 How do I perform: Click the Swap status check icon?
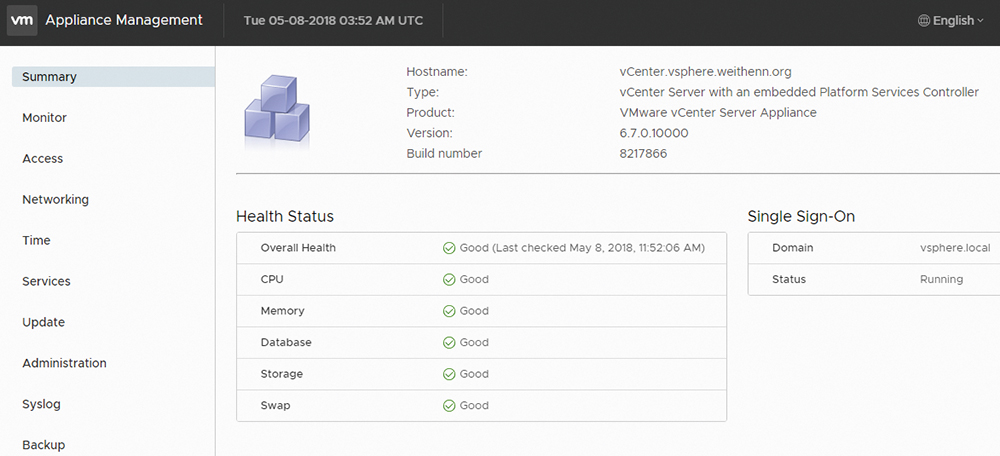point(449,406)
